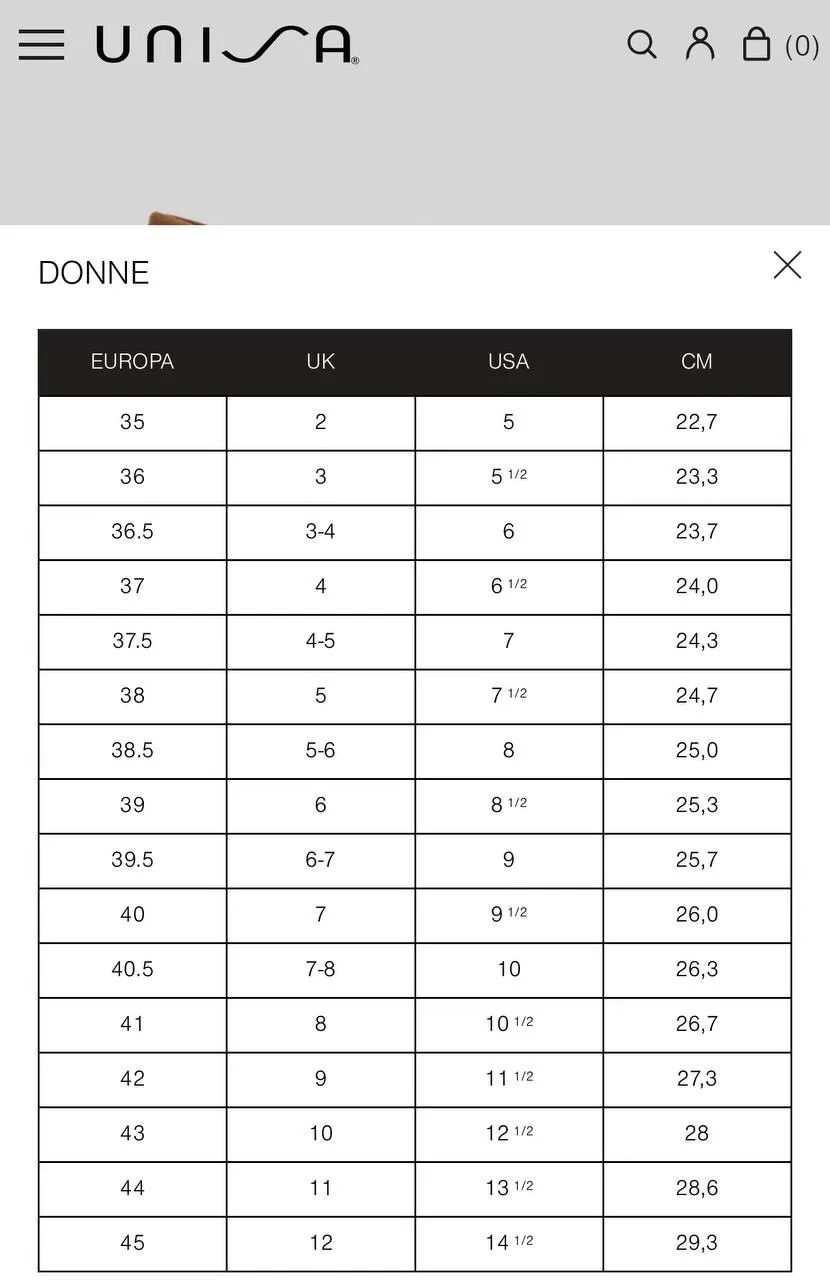Select the CM column header

[x=697, y=362]
